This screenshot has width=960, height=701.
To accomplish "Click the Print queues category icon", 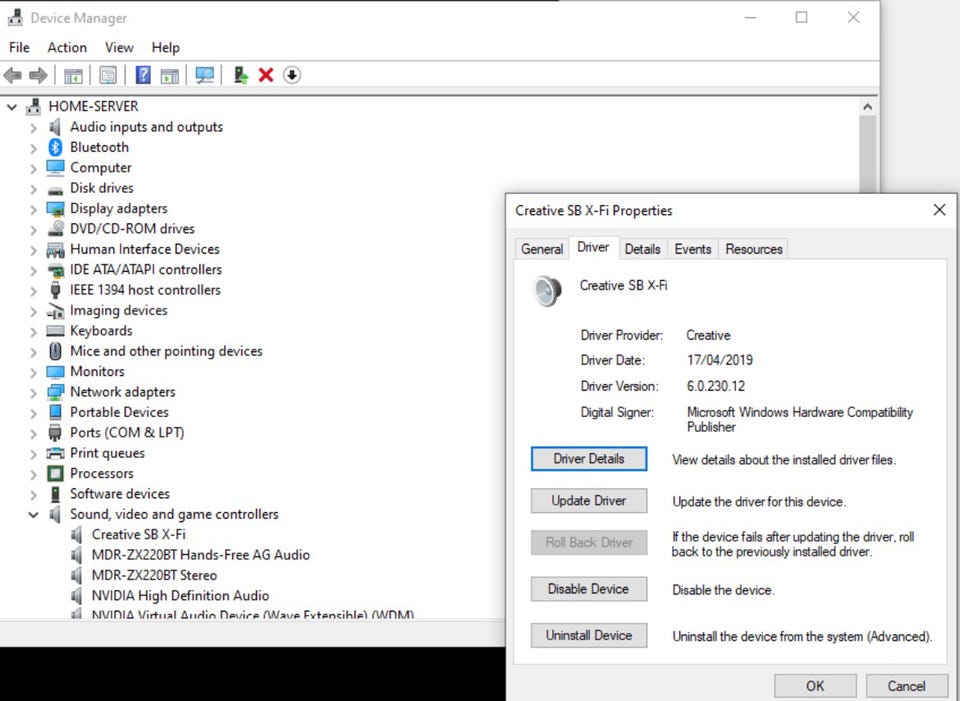I will coord(55,453).
